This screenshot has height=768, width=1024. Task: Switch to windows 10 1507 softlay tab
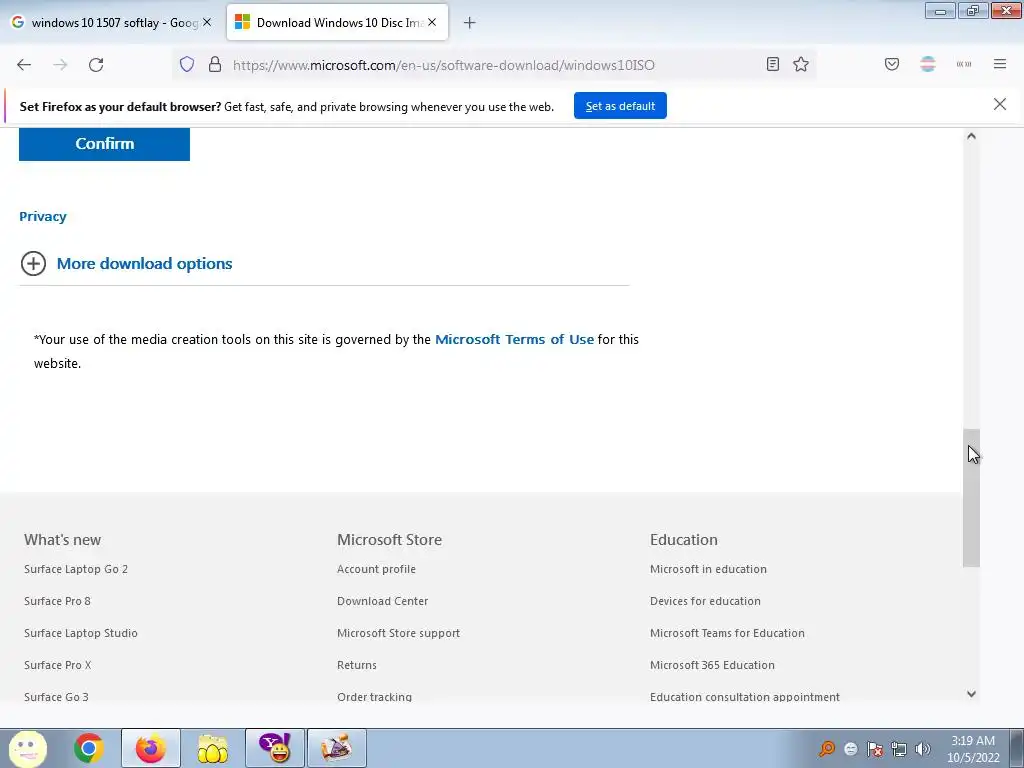tap(112, 22)
